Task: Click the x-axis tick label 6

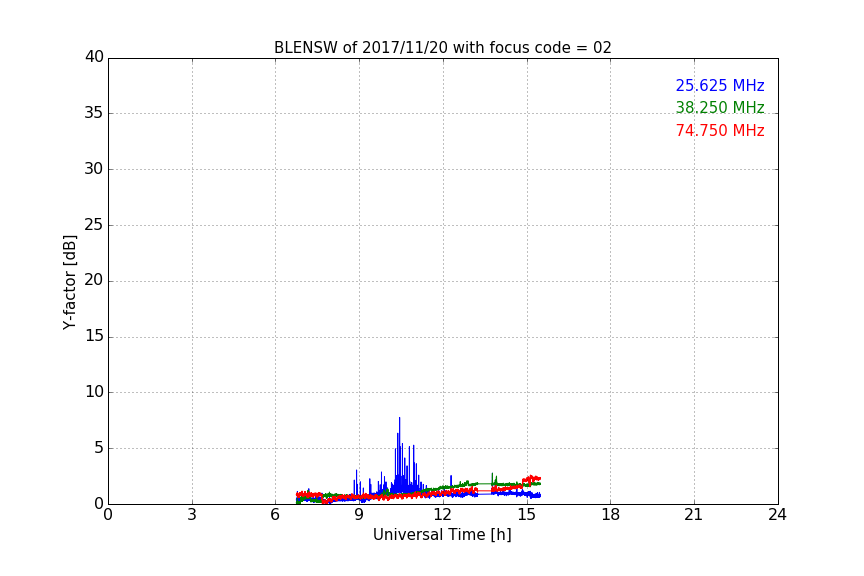Action: [x=275, y=515]
